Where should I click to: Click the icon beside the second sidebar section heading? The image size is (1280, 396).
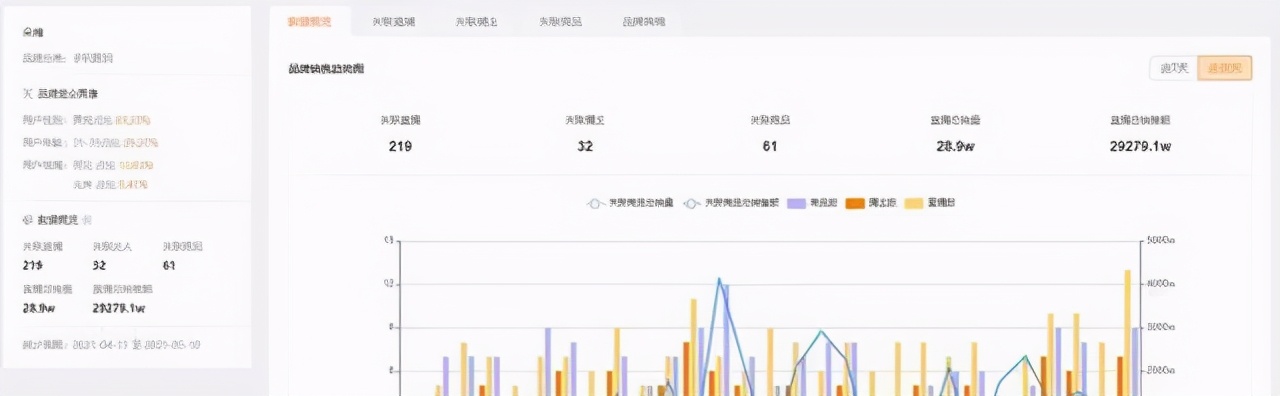pyautogui.click(x=28, y=94)
